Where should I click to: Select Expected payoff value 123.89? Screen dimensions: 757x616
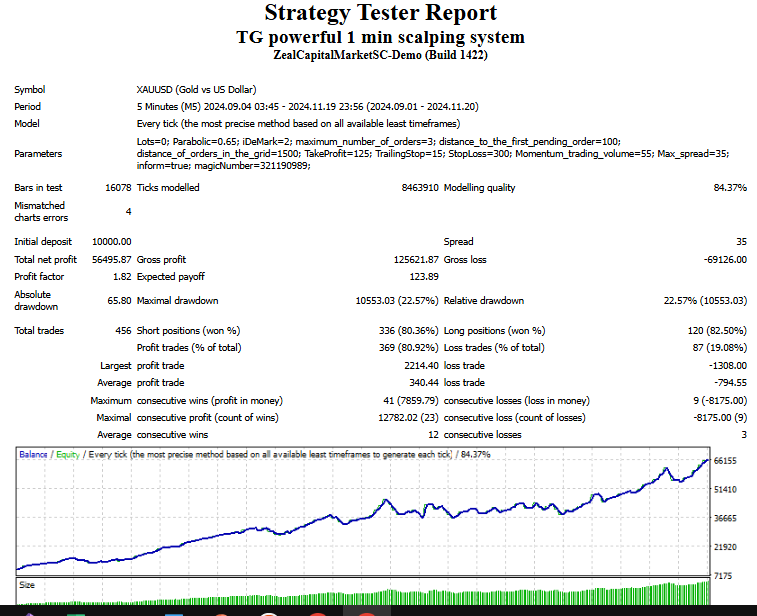[424, 277]
